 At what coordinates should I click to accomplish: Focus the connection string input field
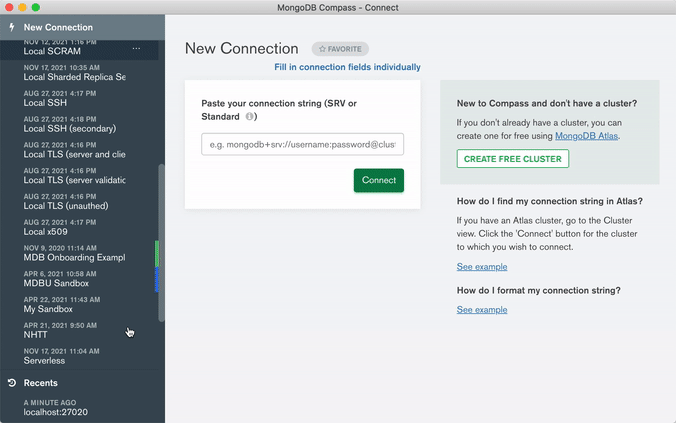(303, 144)
